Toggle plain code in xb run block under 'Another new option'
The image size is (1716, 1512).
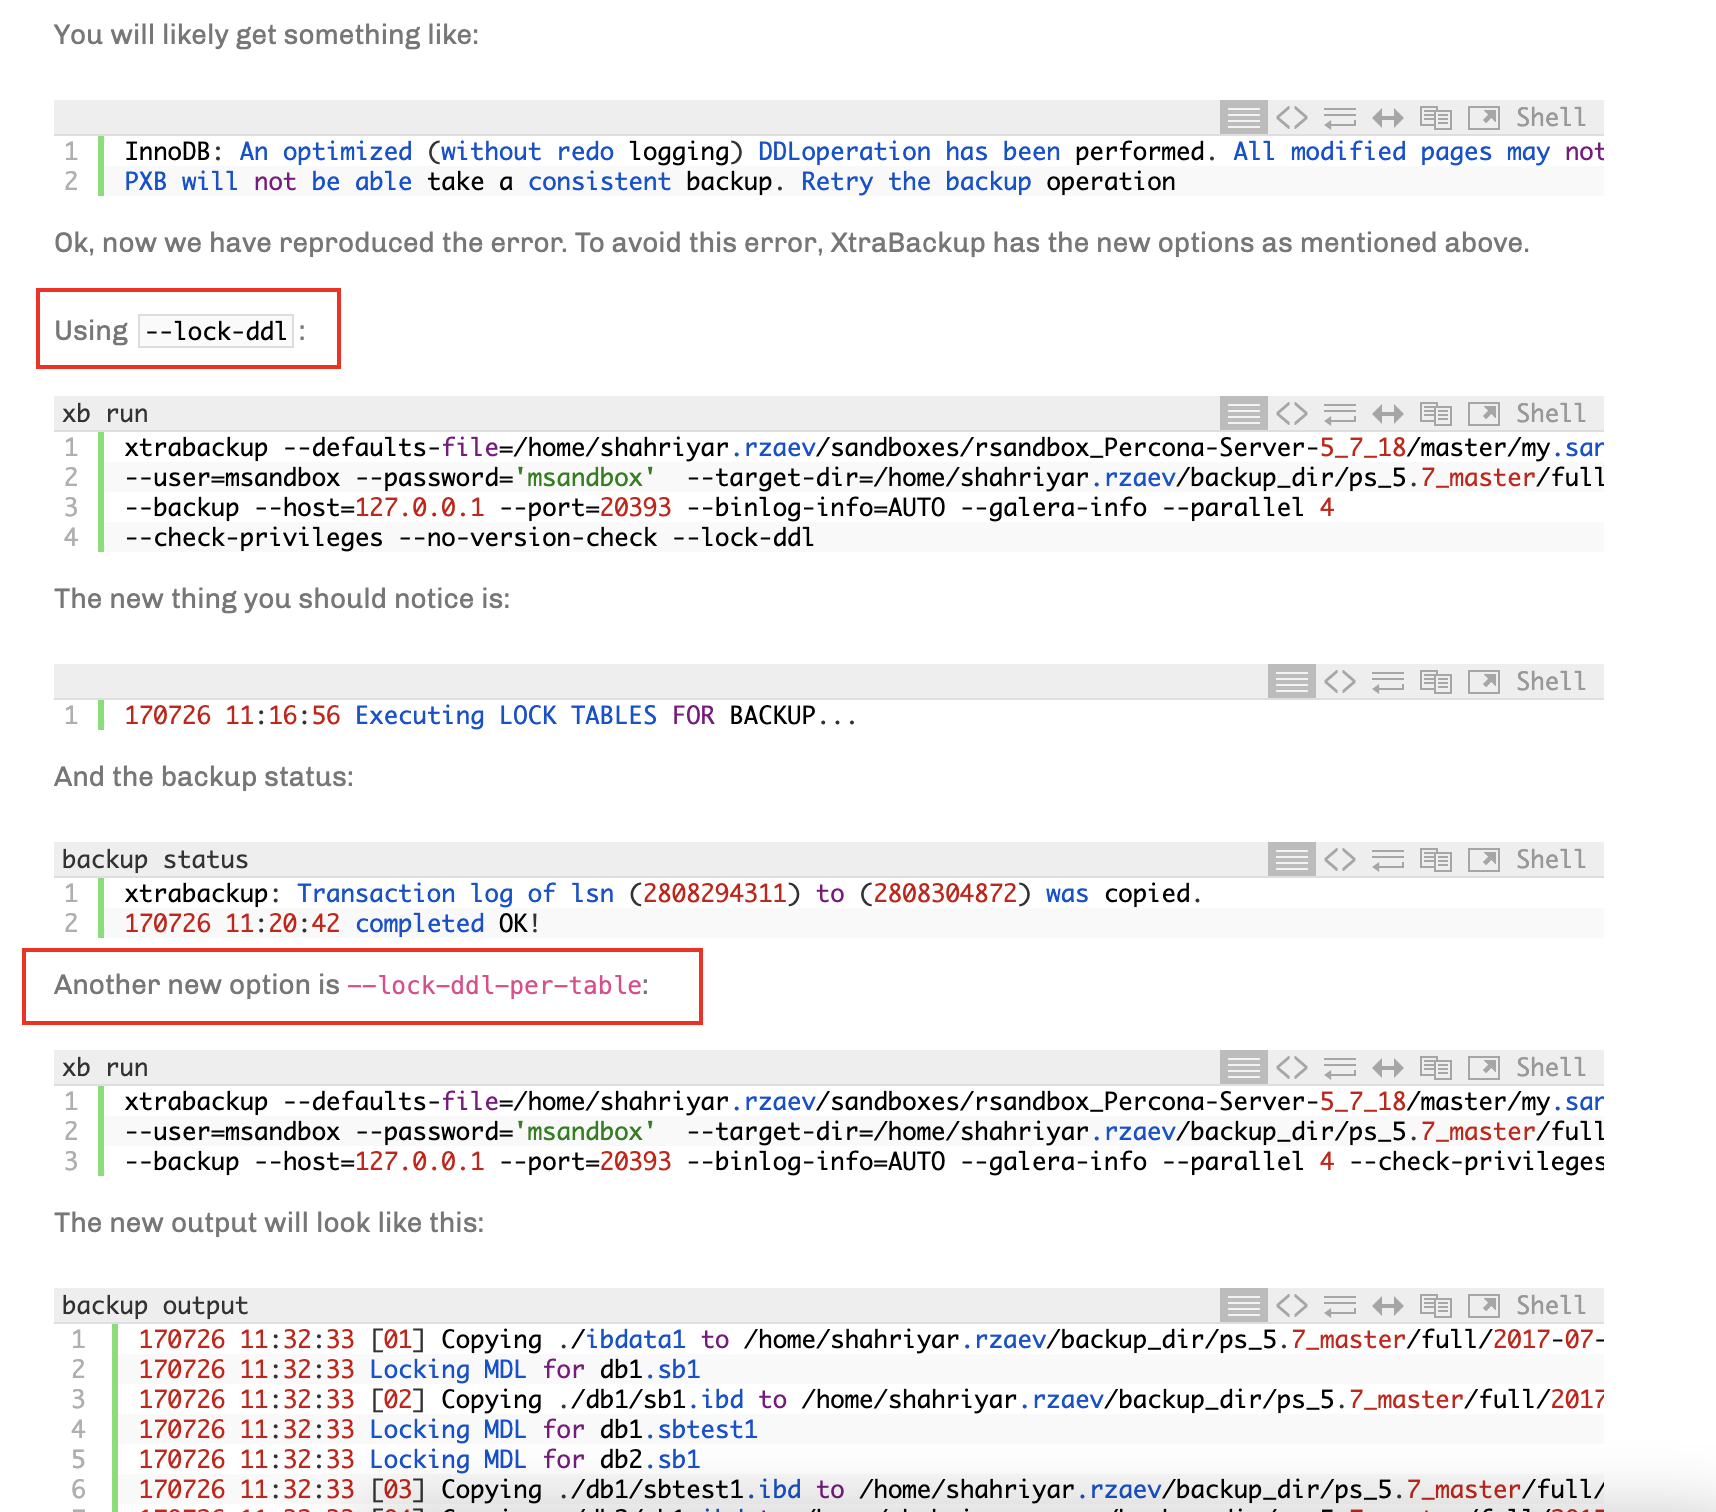click(1292, 1068)
